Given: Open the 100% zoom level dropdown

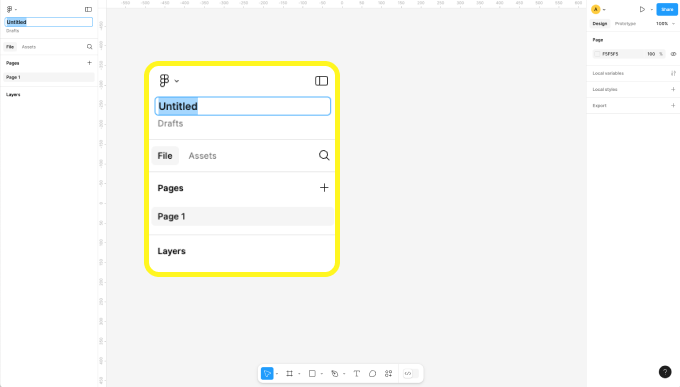Looking at the screenshot, I should [x=665, y=23].
